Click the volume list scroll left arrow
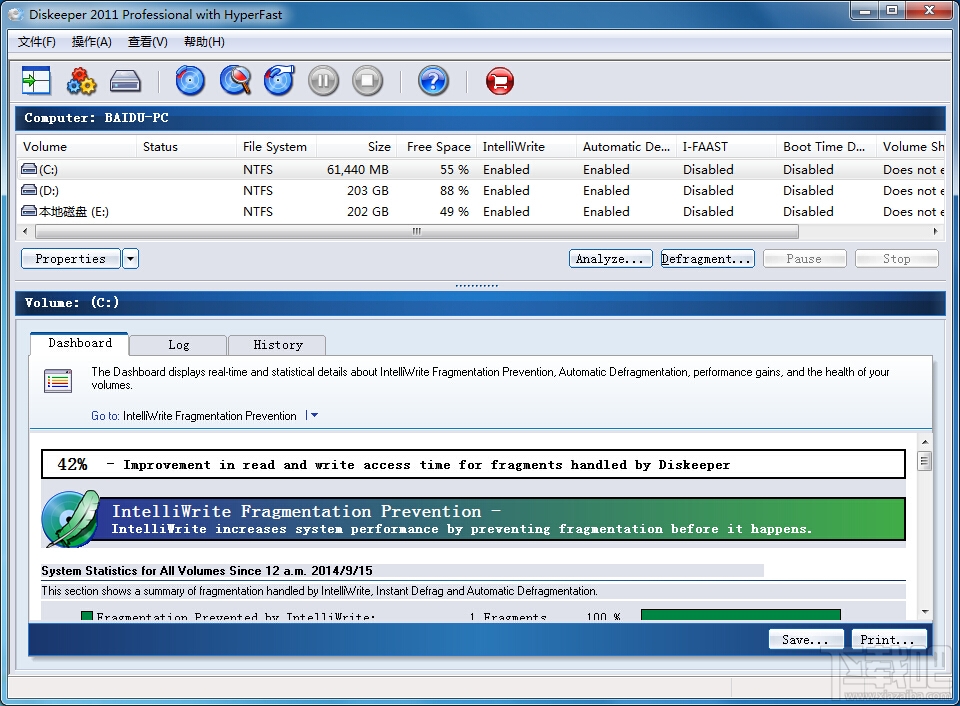 pyautogui.click(x=25, y=231)
